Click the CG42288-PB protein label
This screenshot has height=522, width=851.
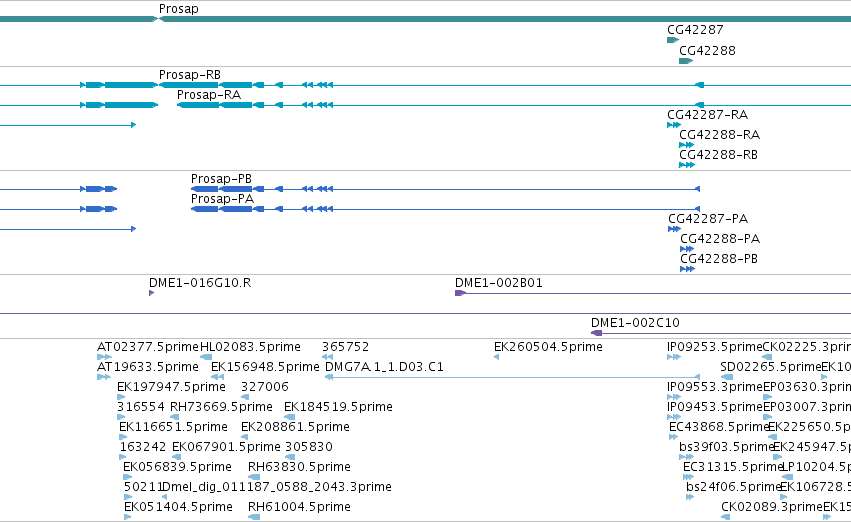[719, 259]
